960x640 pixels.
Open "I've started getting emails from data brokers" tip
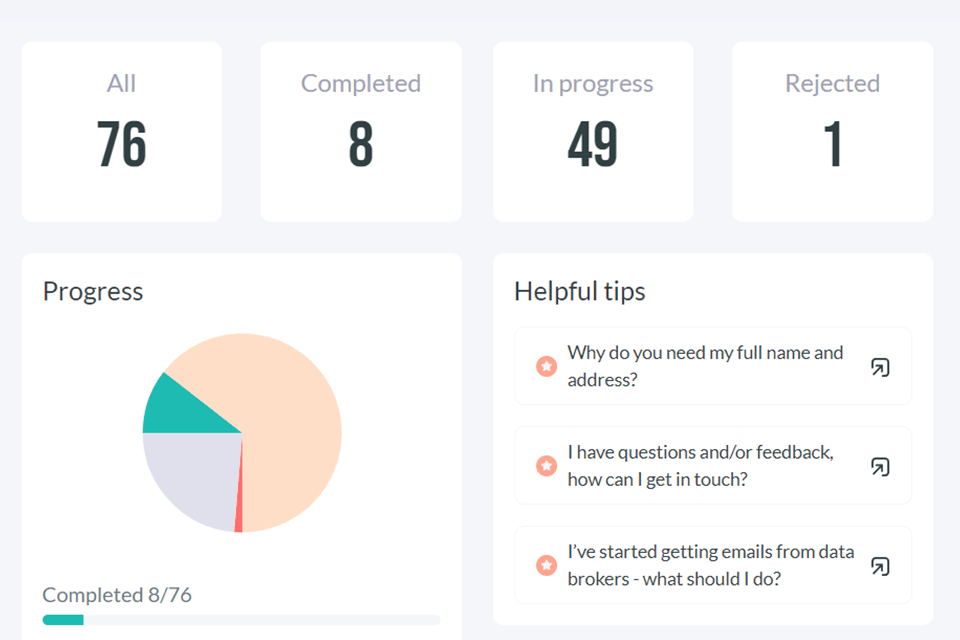pos(710,566)
